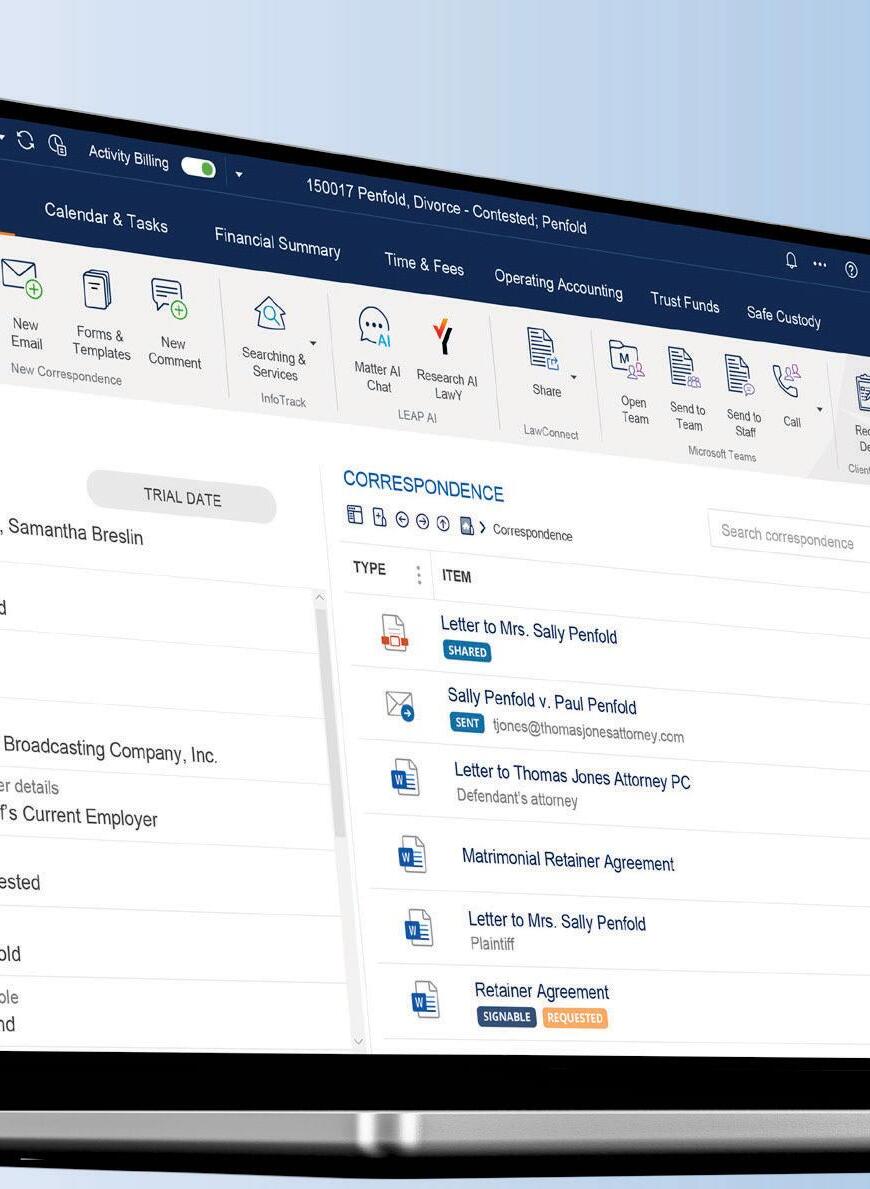870x1189 pixels.
Task: Click the Search correspondence field
Action: (789, 537)
